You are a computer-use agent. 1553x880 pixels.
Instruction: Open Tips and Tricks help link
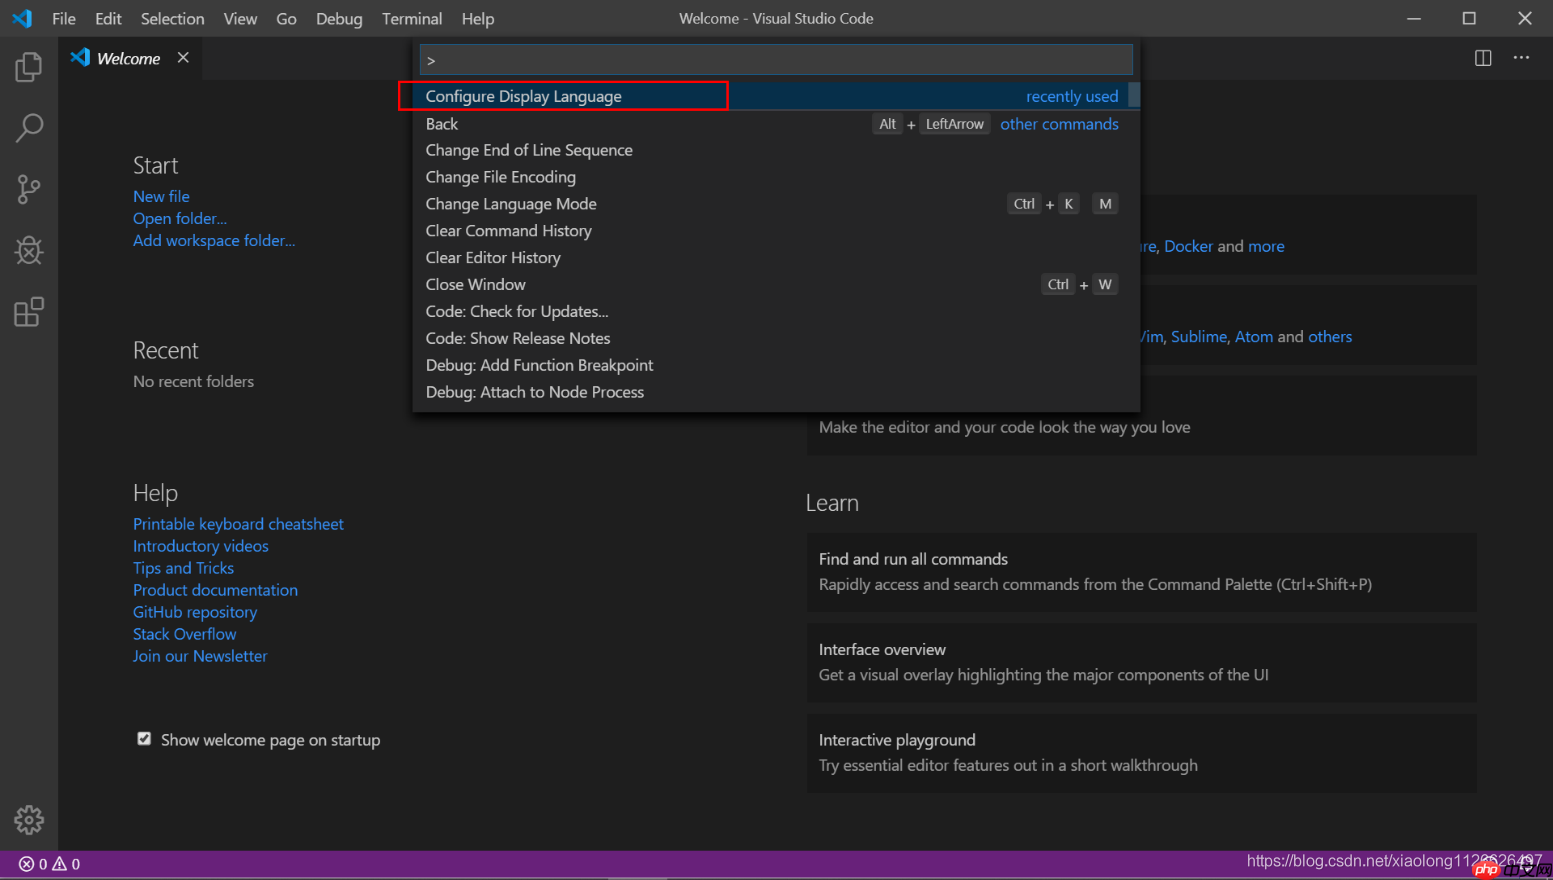click(183, 567)
